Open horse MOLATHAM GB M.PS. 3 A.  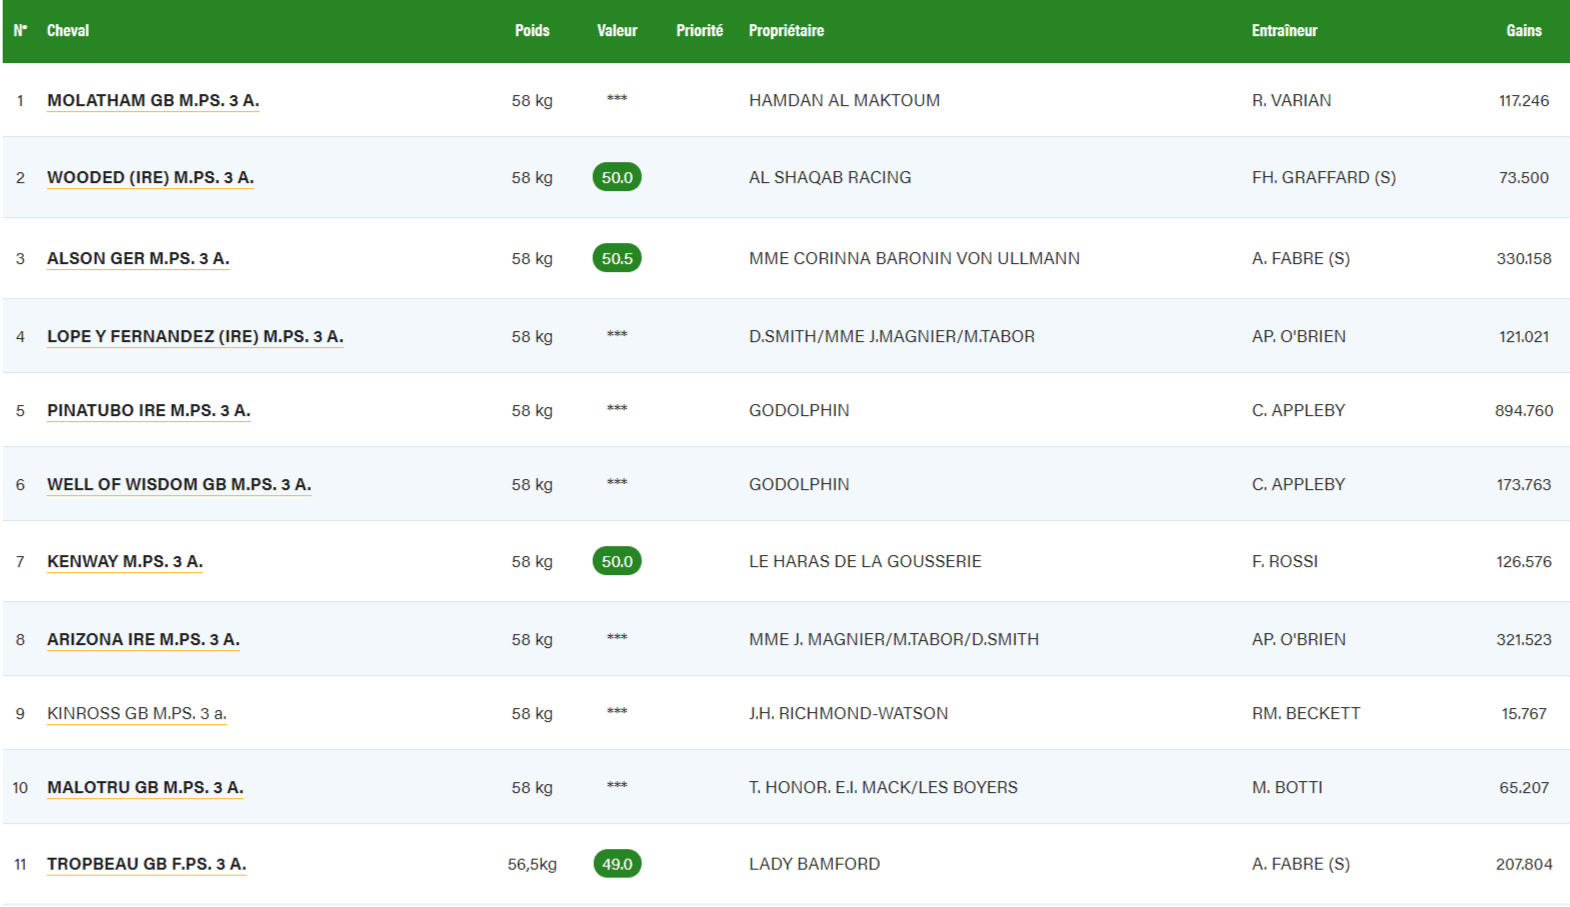pyautogui.click(x=153, y=101)
